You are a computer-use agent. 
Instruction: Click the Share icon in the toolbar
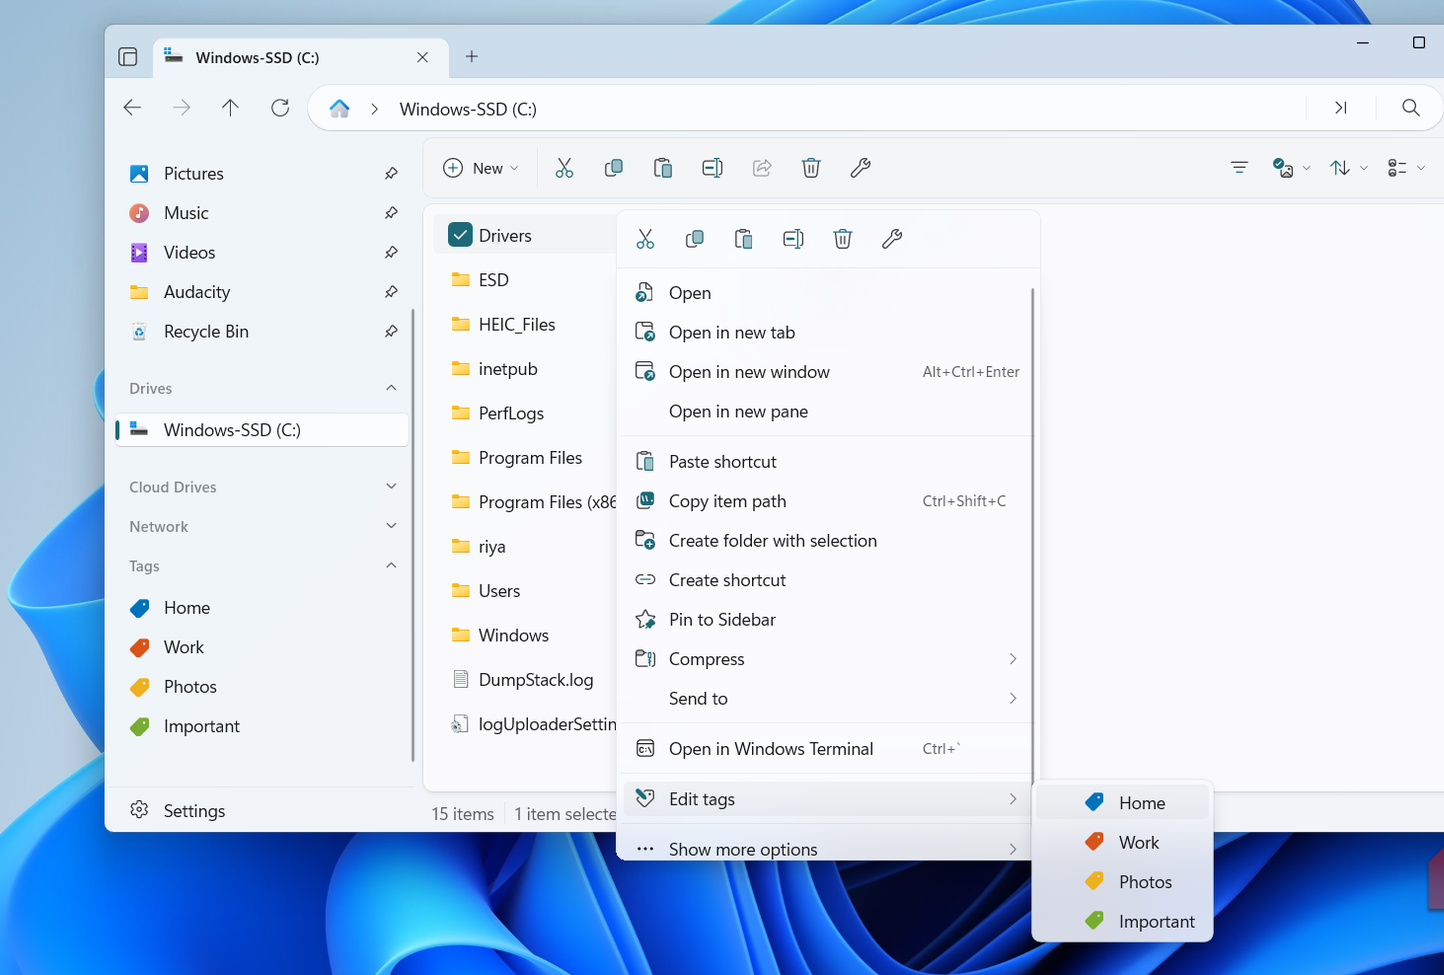(761, 167)
